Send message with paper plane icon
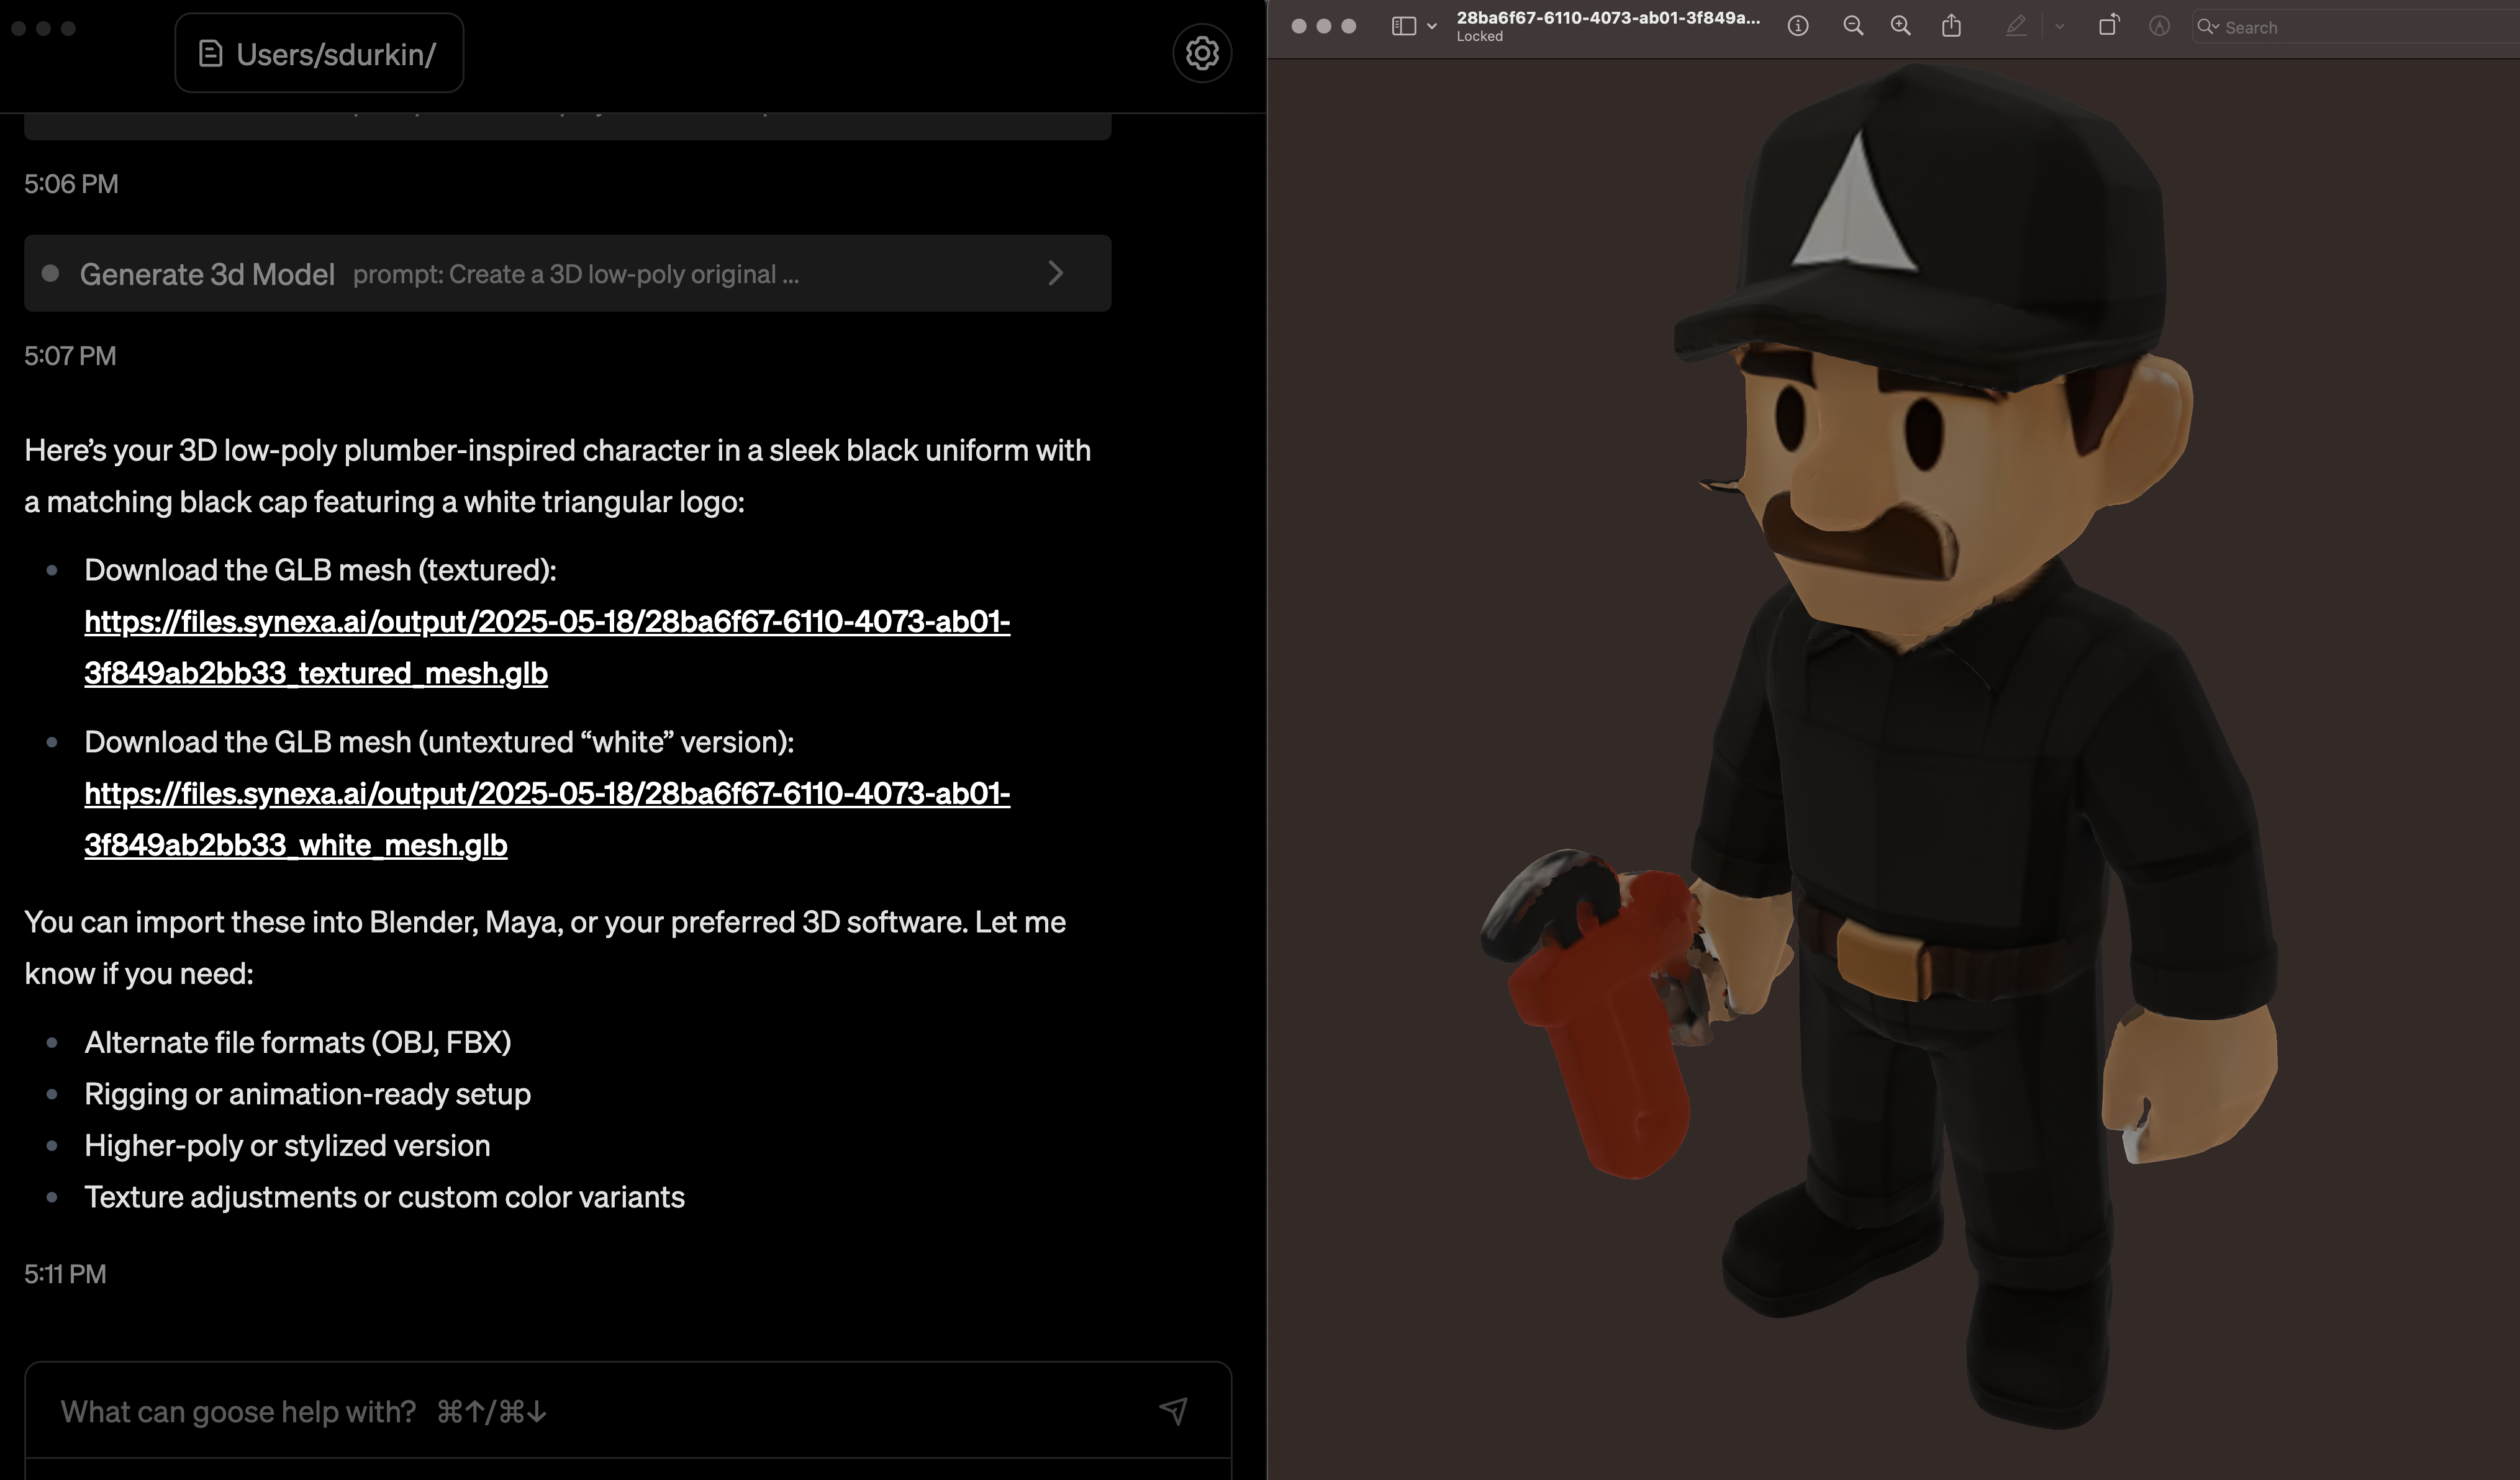Screen dimensions: 2520x1480 coord(1173,1411)
